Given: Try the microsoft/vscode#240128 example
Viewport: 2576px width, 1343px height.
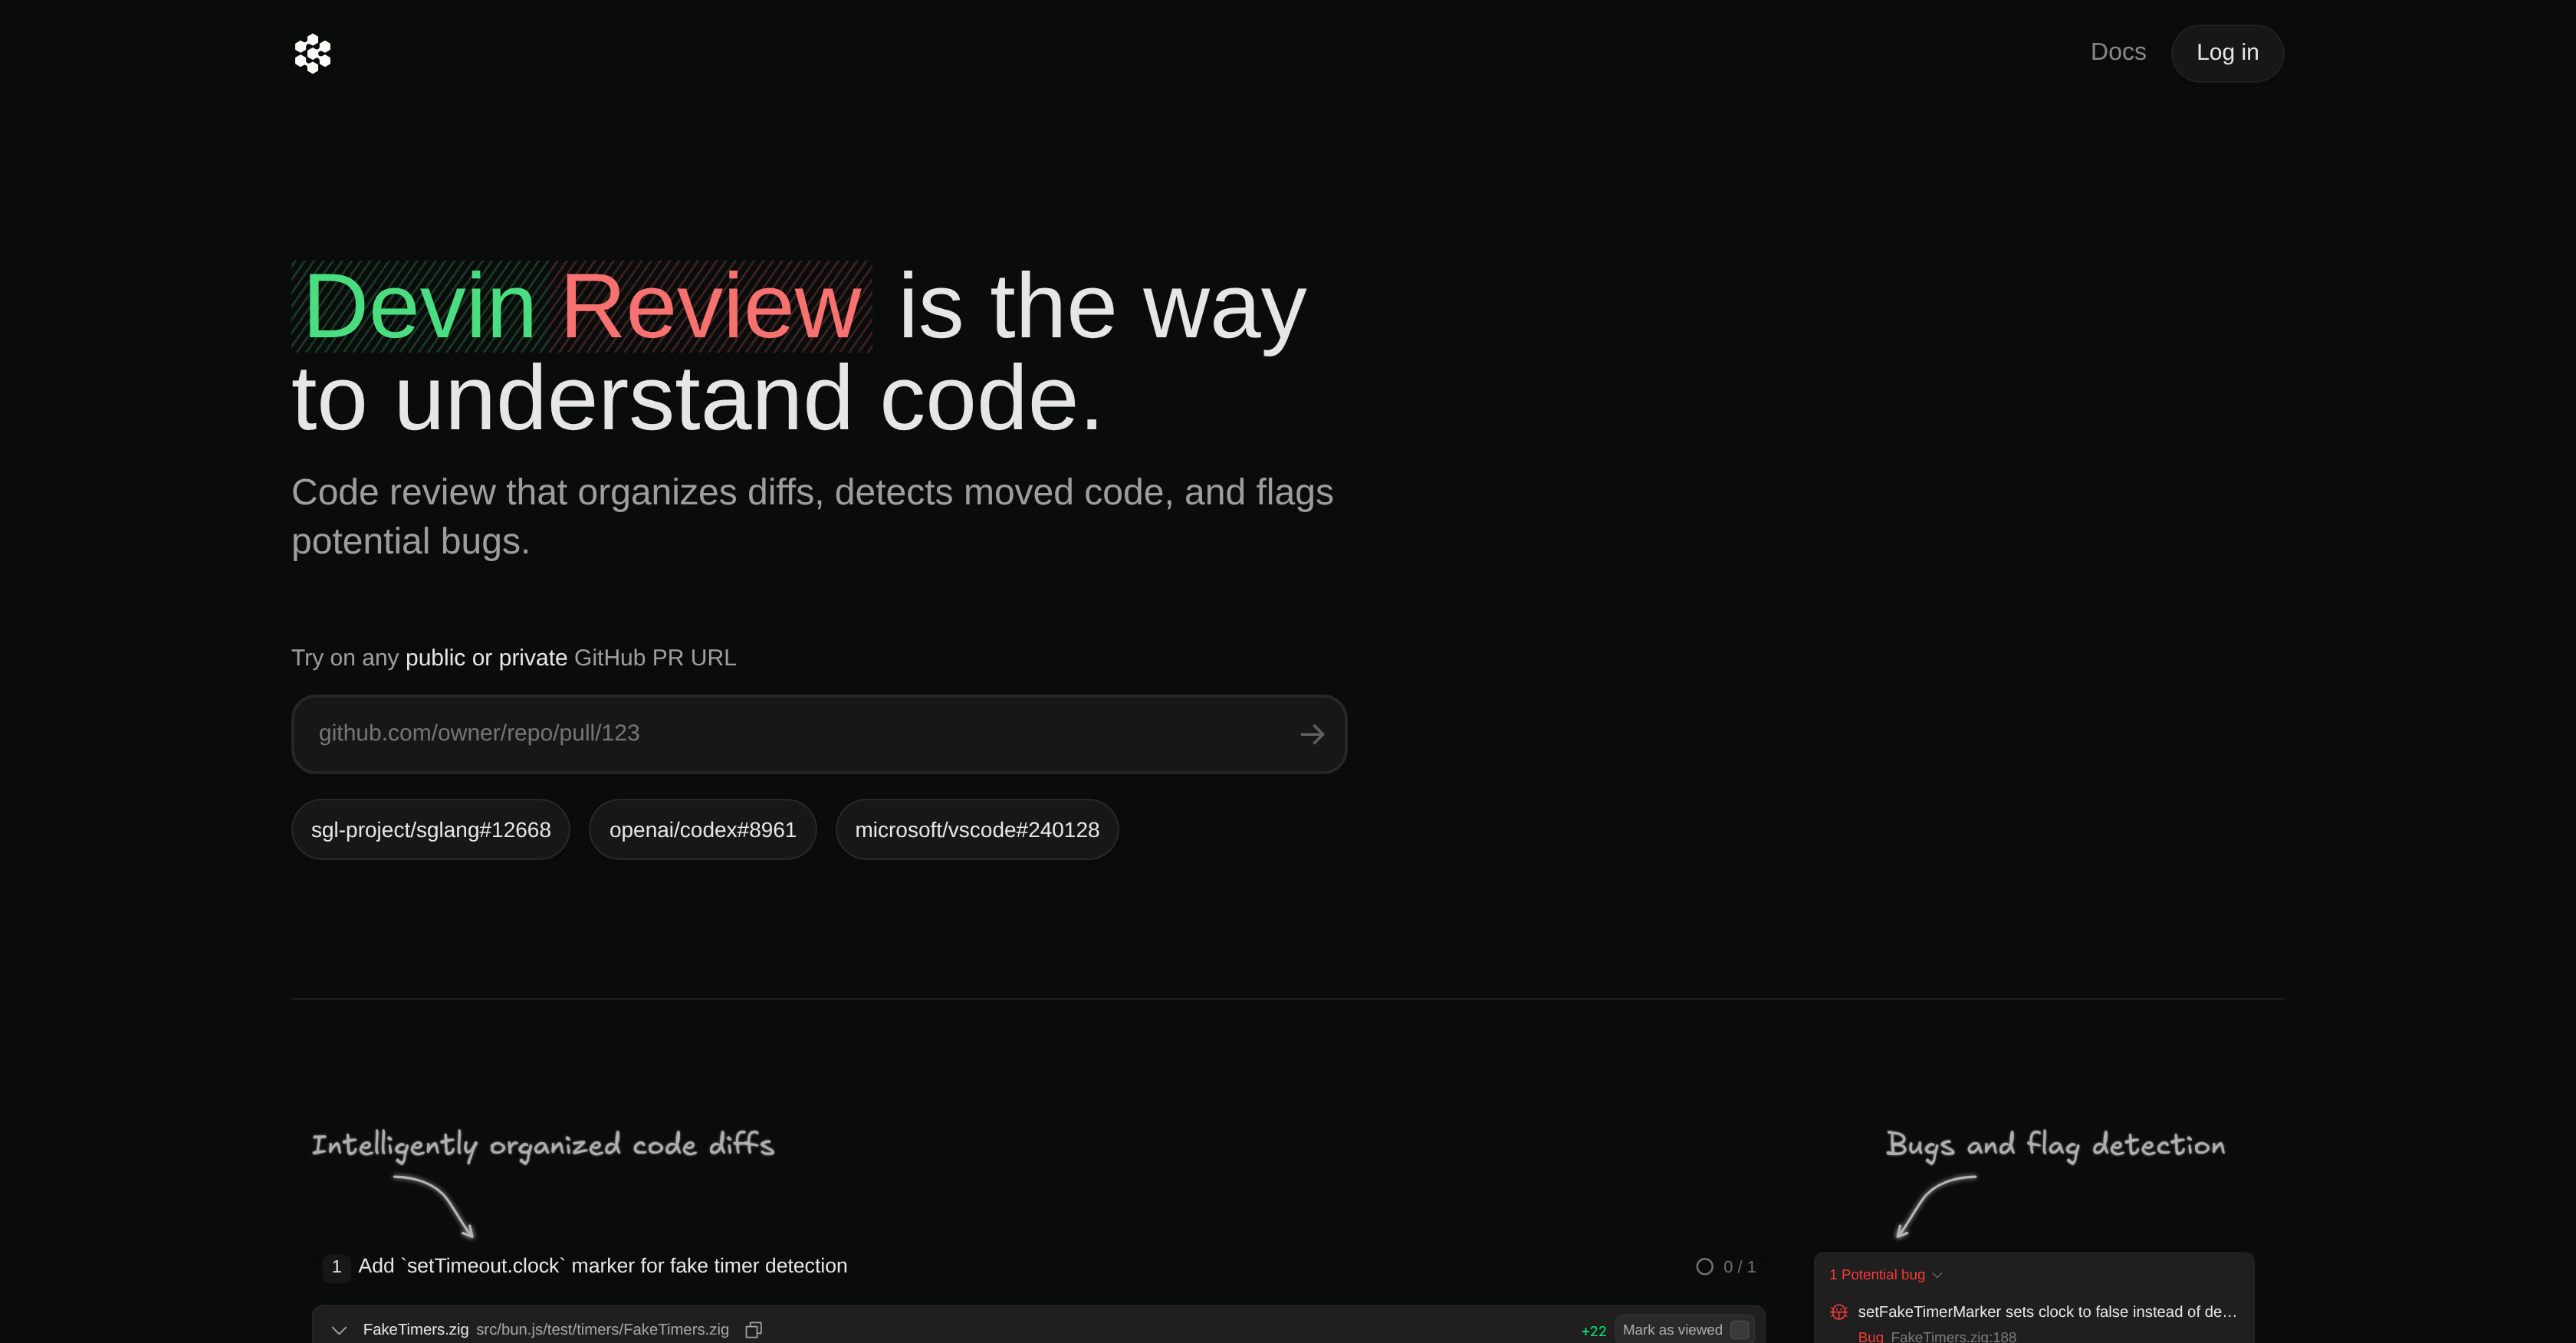Looking at the screenshot, I should (977, 829).
